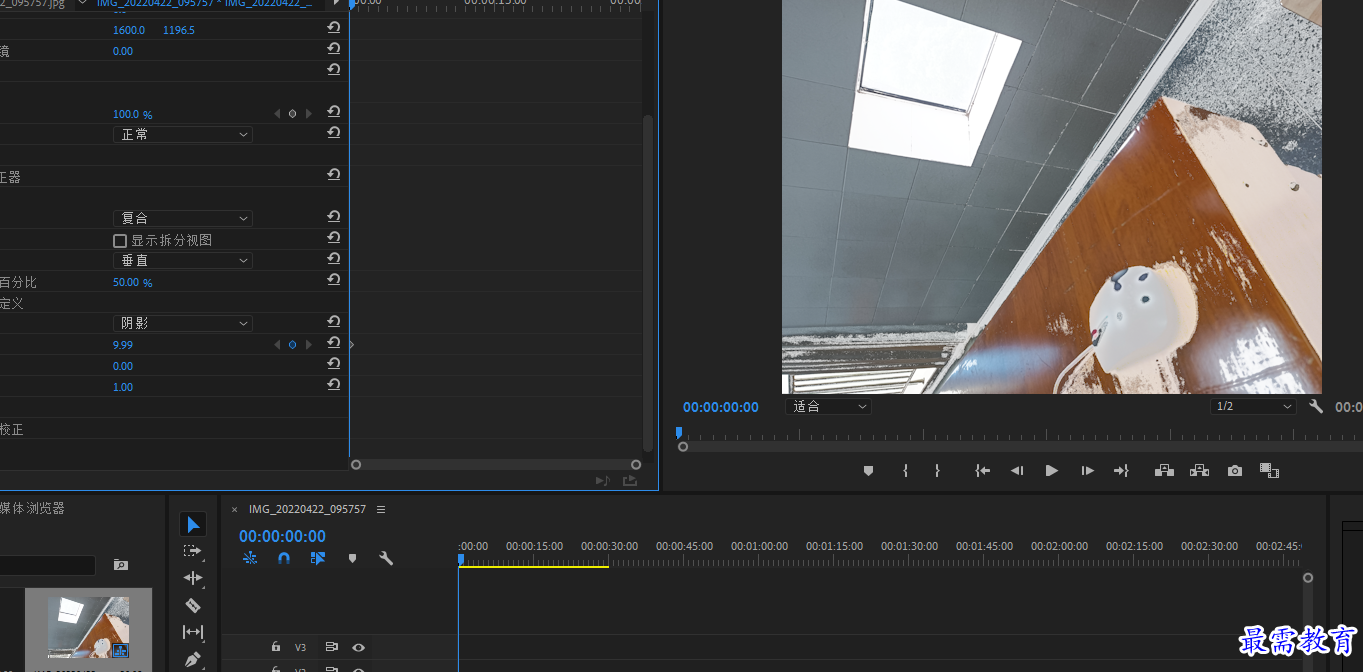This screenshot has width=1363, height=672.
Task: Click the Program Monitor playhead marker
Action: 679,432
